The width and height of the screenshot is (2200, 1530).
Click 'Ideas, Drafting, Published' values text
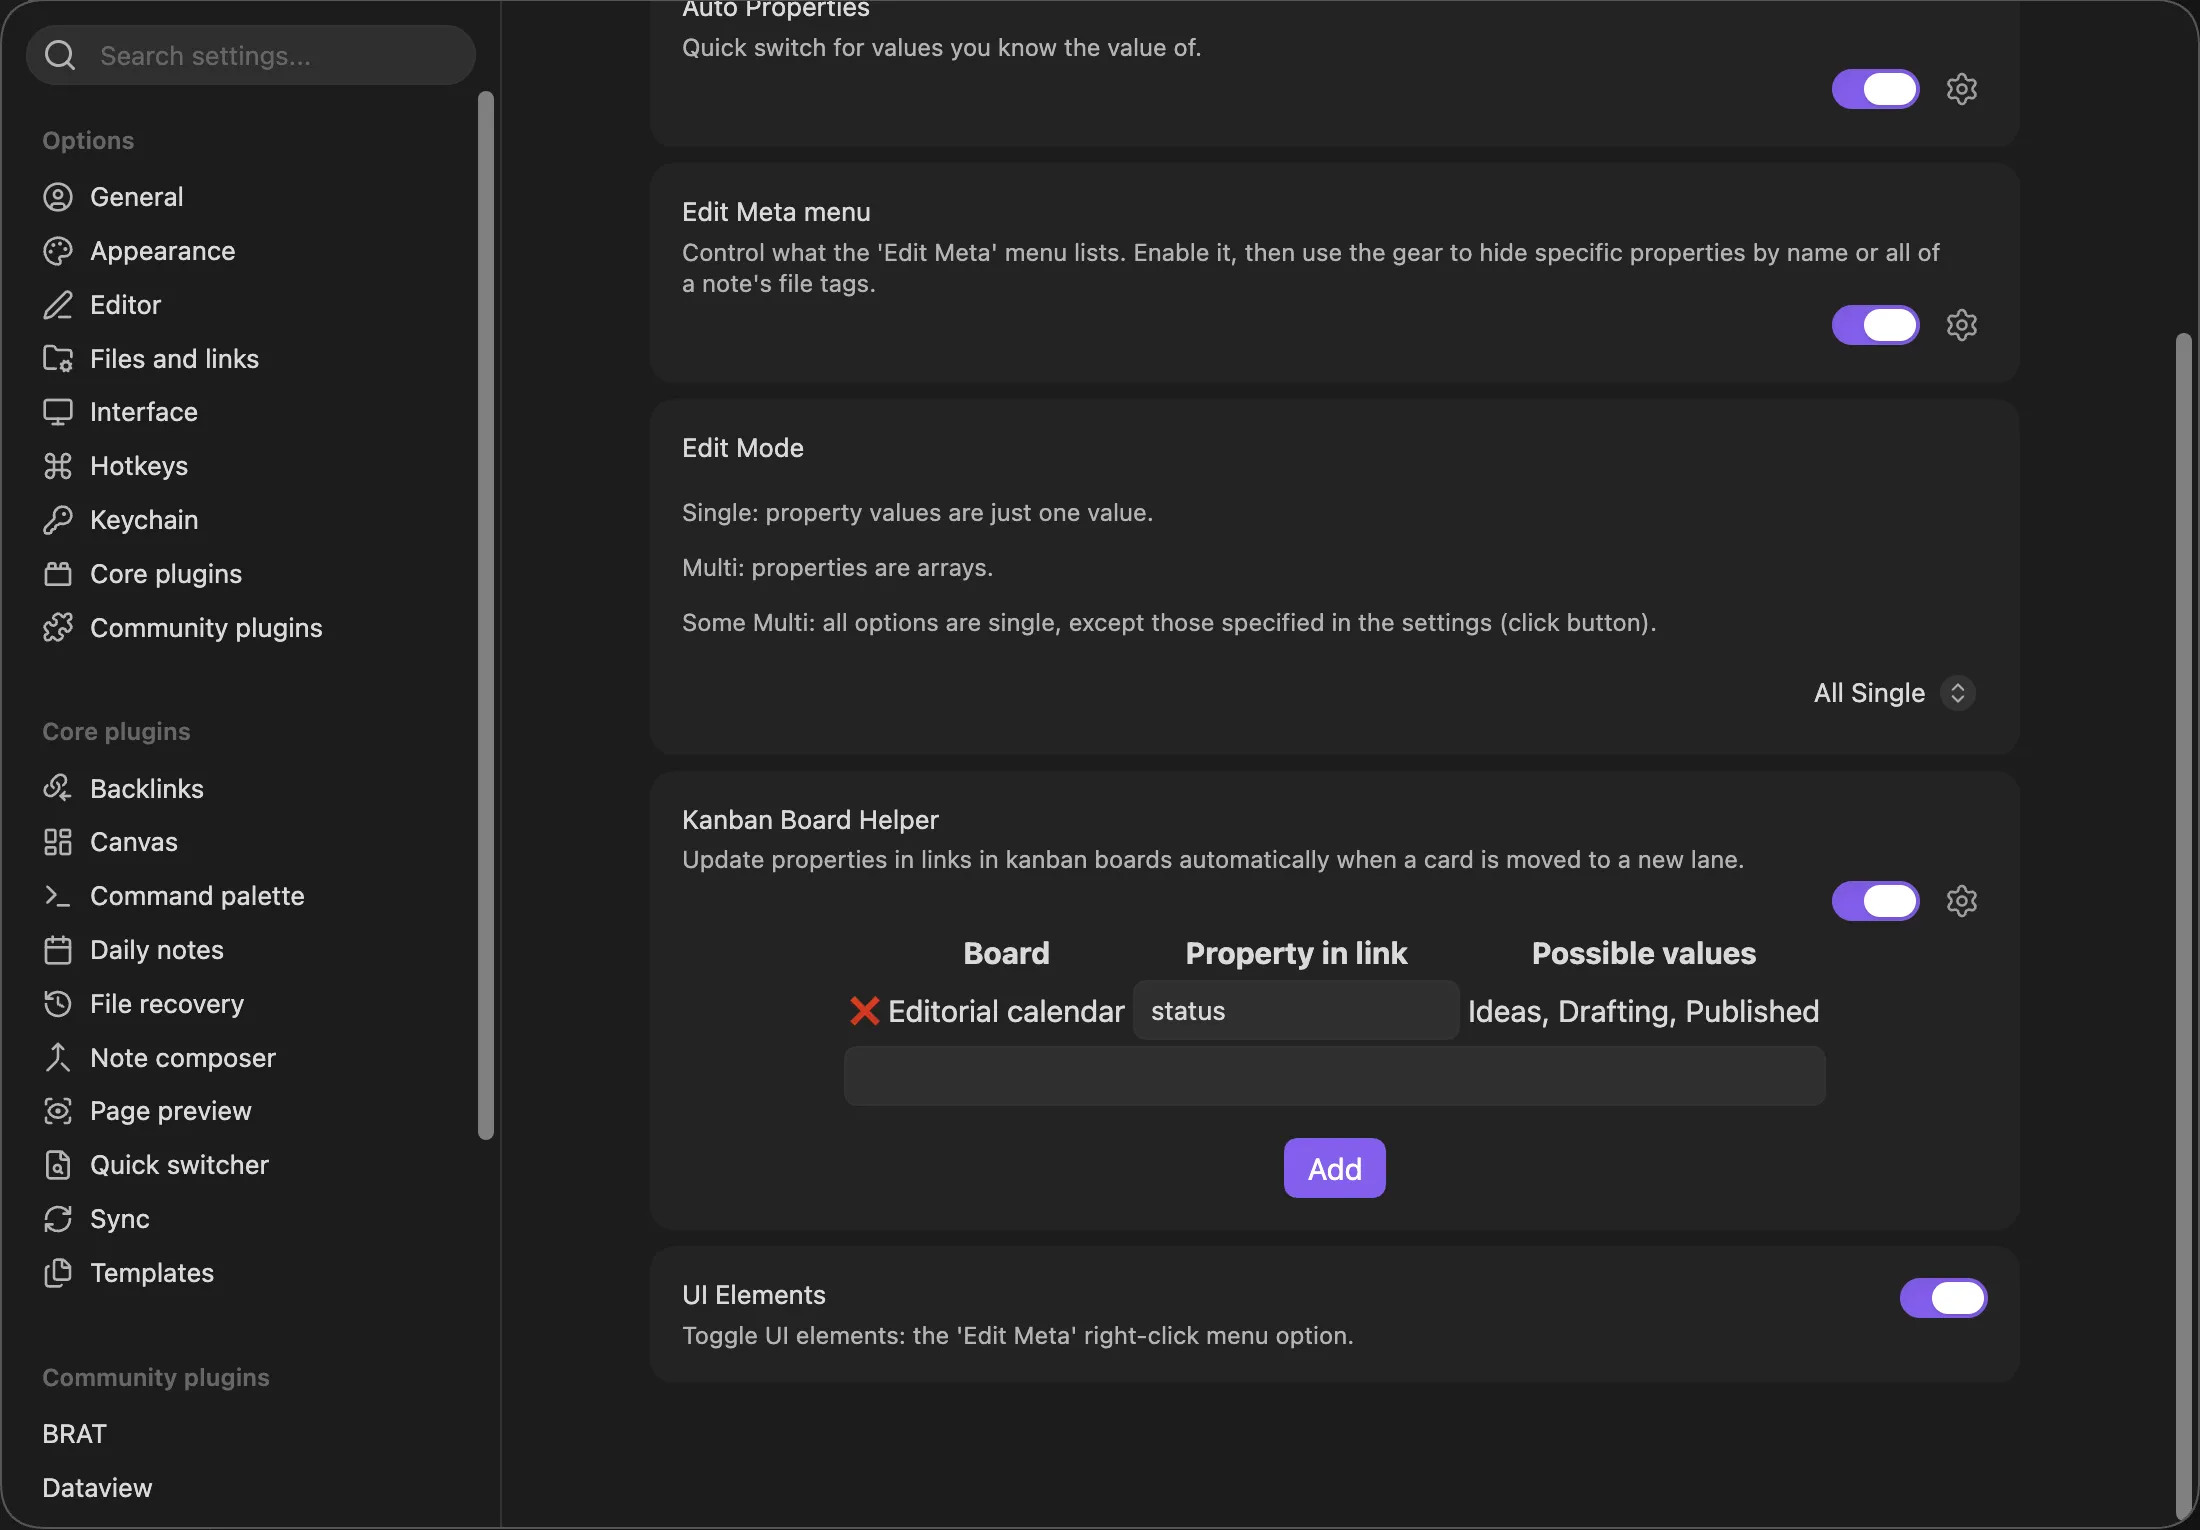coord(1643,1011)
